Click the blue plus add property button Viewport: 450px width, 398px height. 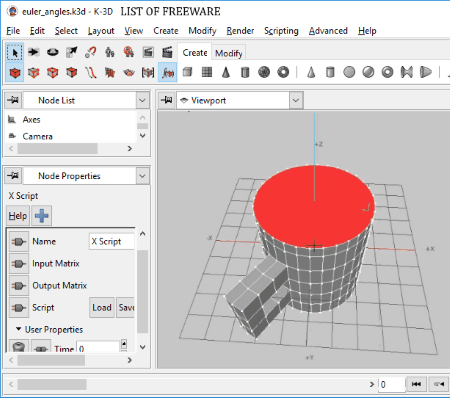point(42,216)
